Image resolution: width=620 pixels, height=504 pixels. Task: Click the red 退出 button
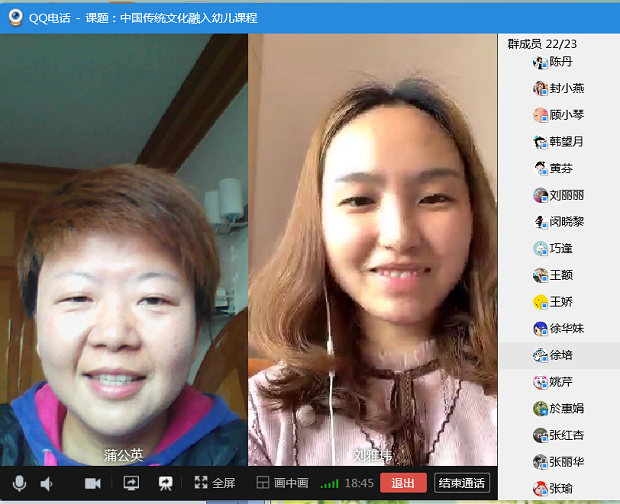click(x=403, y=483)
